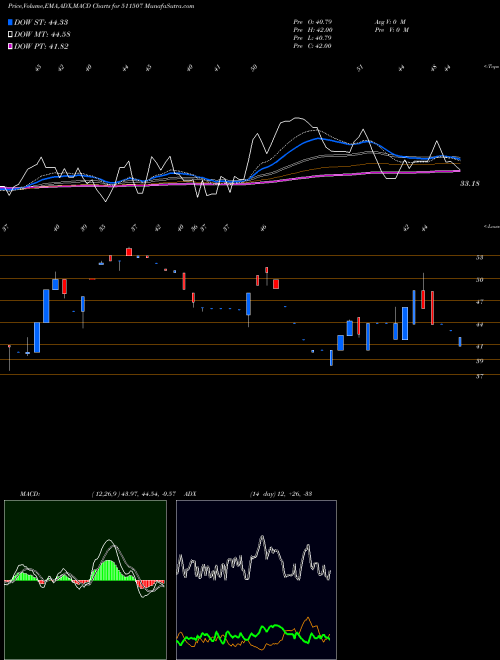Click the 44 price axis label

[479, 325]
